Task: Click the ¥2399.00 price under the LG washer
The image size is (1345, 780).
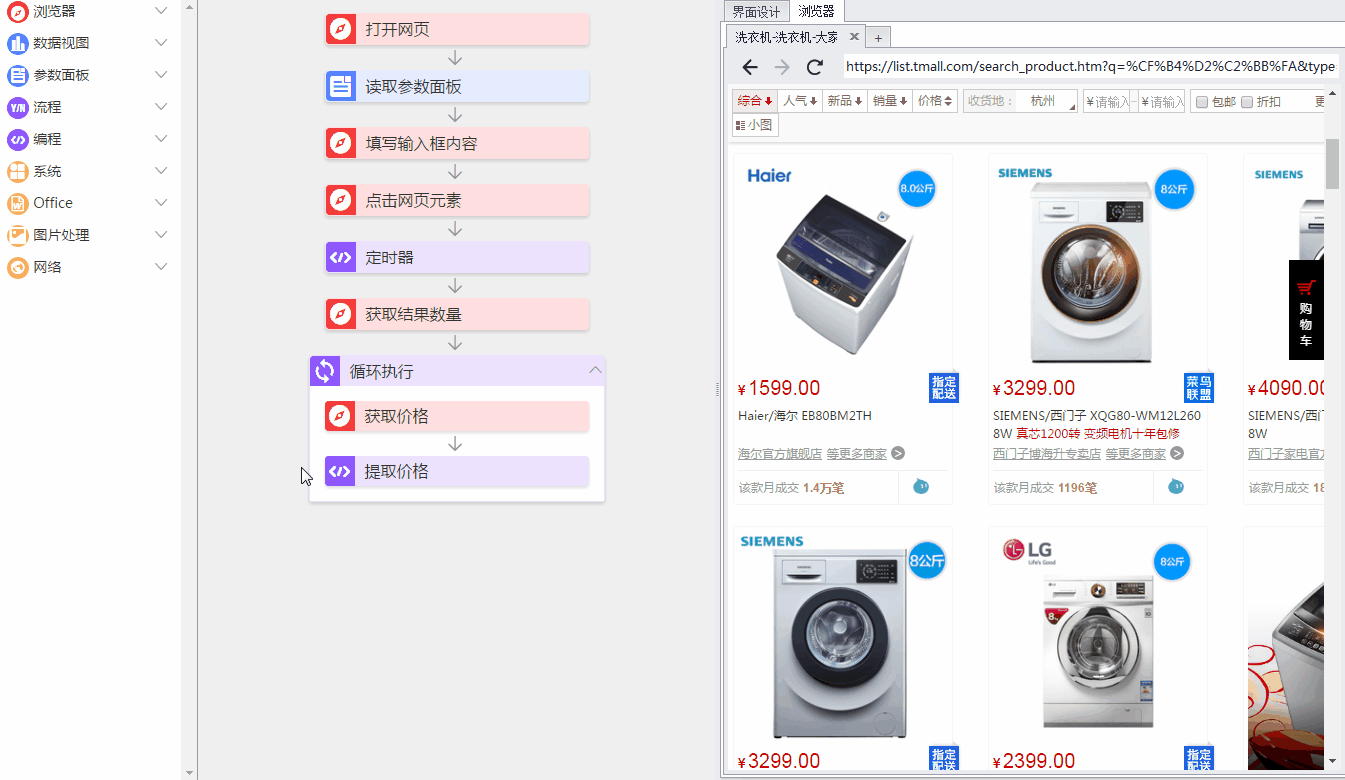Action: point(1034,762)
